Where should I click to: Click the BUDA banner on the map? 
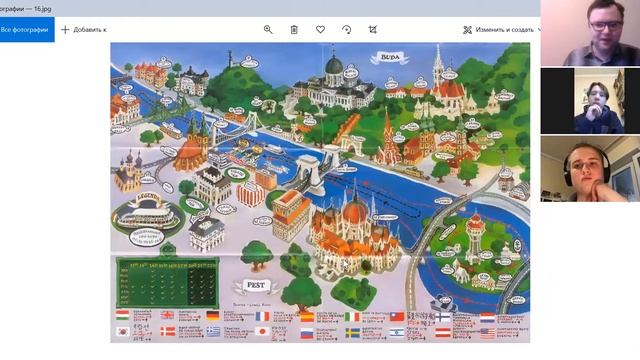click(390, 58)
